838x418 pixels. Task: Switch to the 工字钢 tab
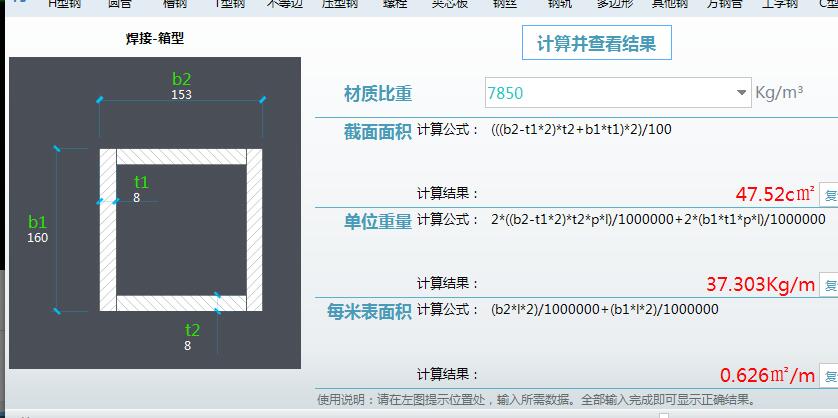pos(779,4)
